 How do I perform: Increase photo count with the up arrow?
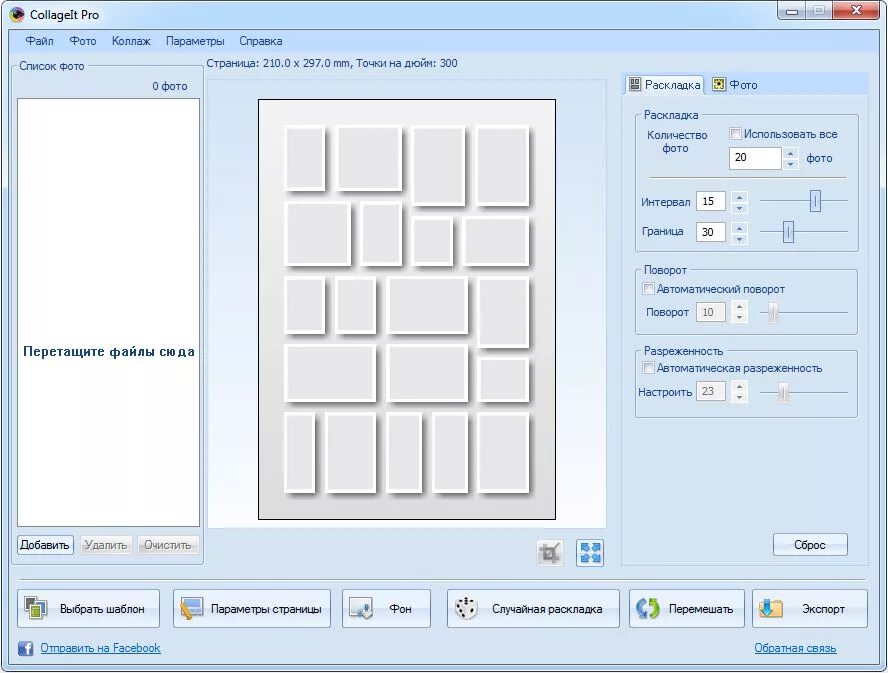pyautogui.click(x=791, y=152)
